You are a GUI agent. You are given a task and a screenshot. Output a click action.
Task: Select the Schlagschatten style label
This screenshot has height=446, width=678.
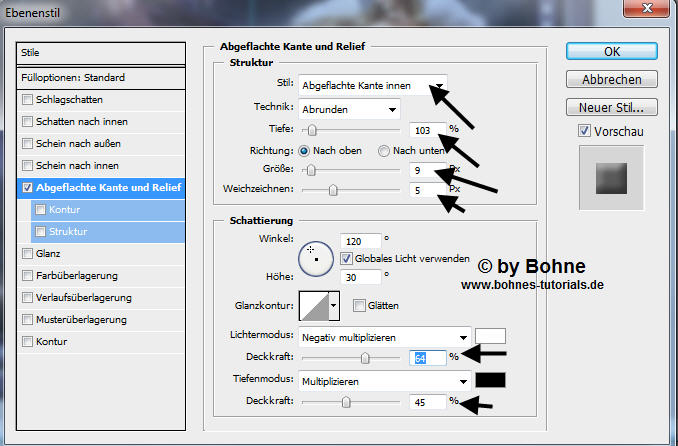click(x=69, y=99)
